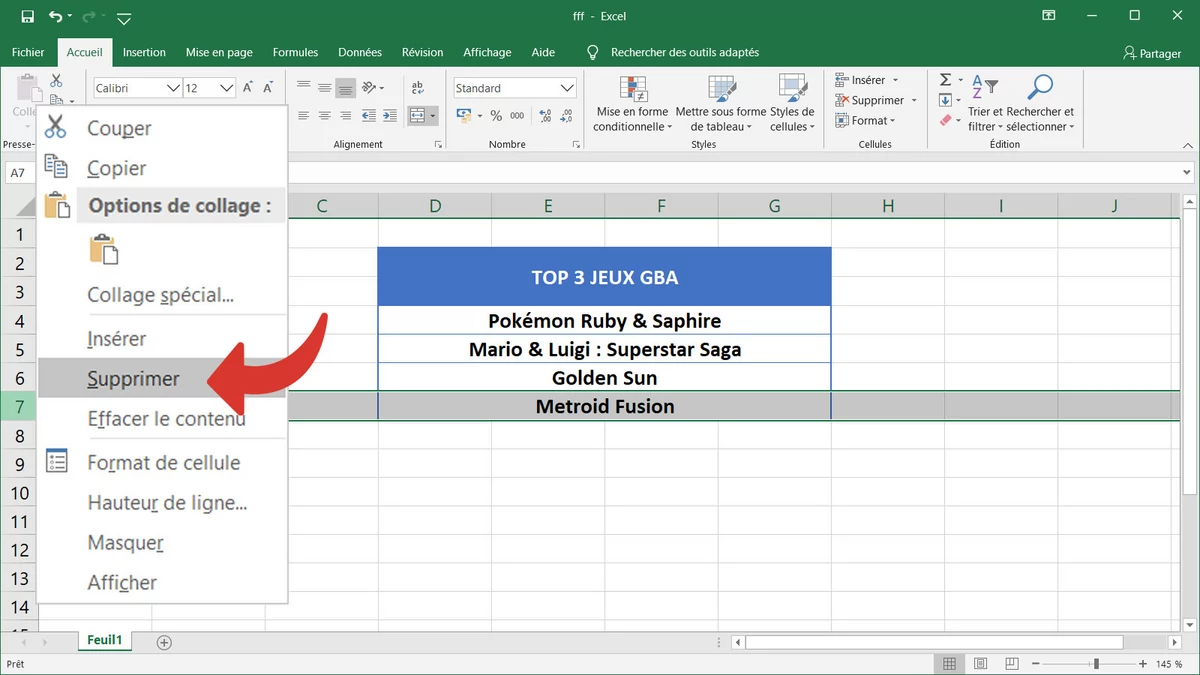
Task: Switch to the Formules tab
Action: coord(295,52)
